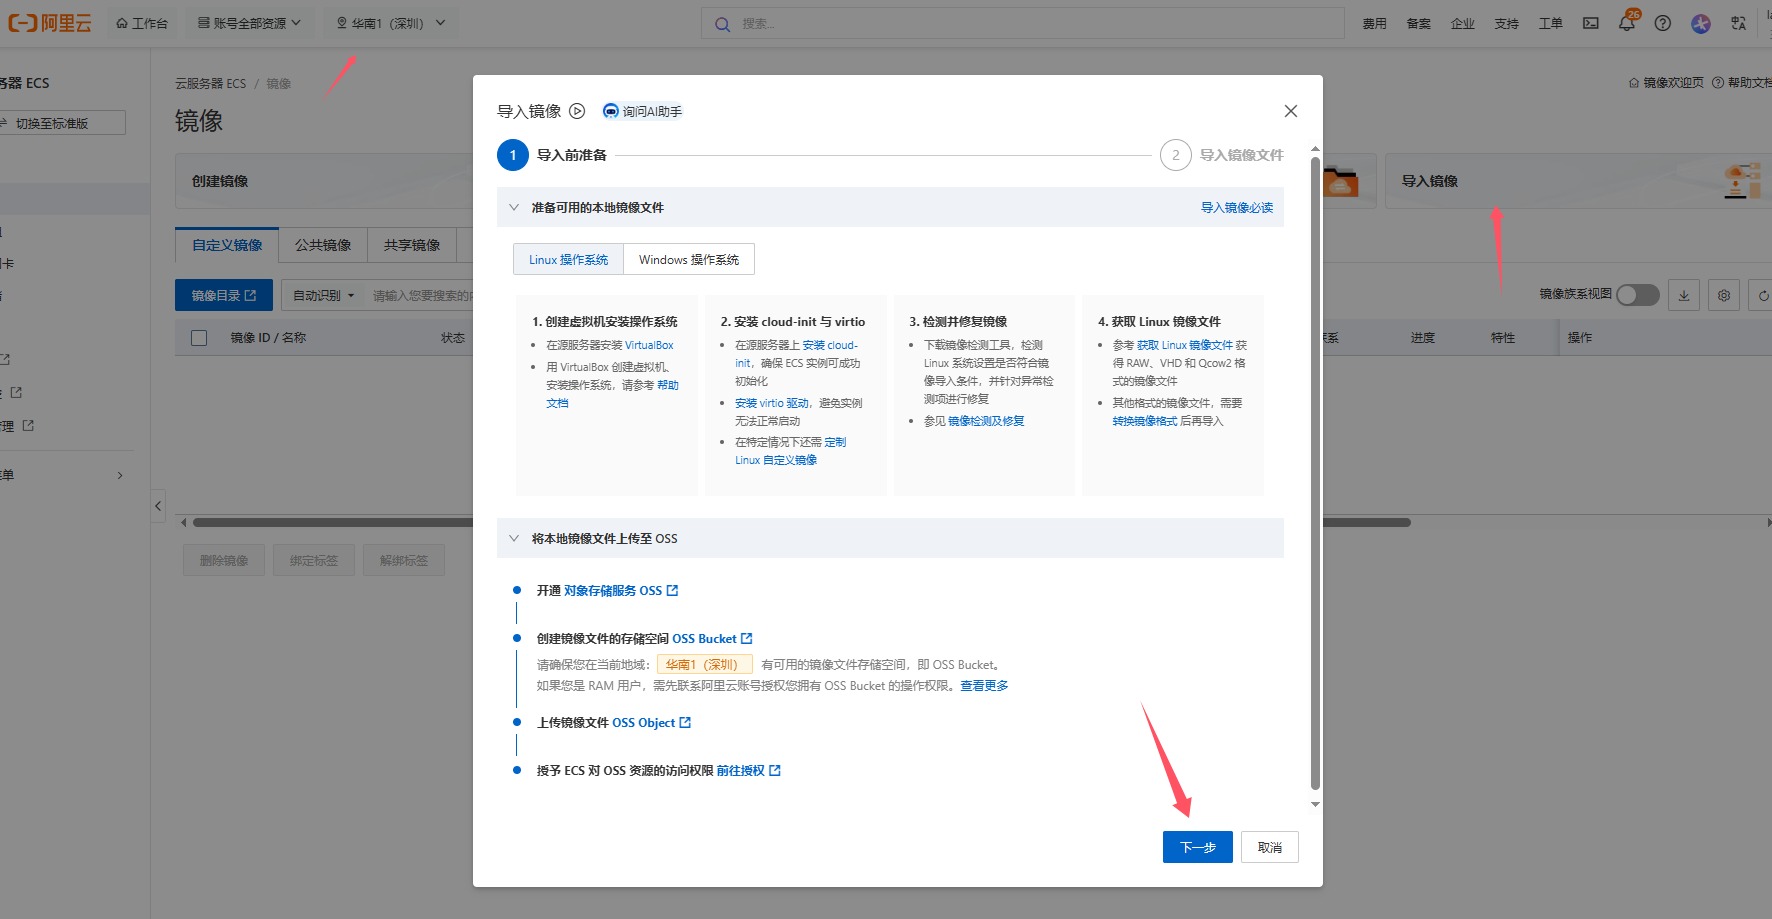
Task: Close the 导入镜像 dialog
Action: coord(1291,111)
